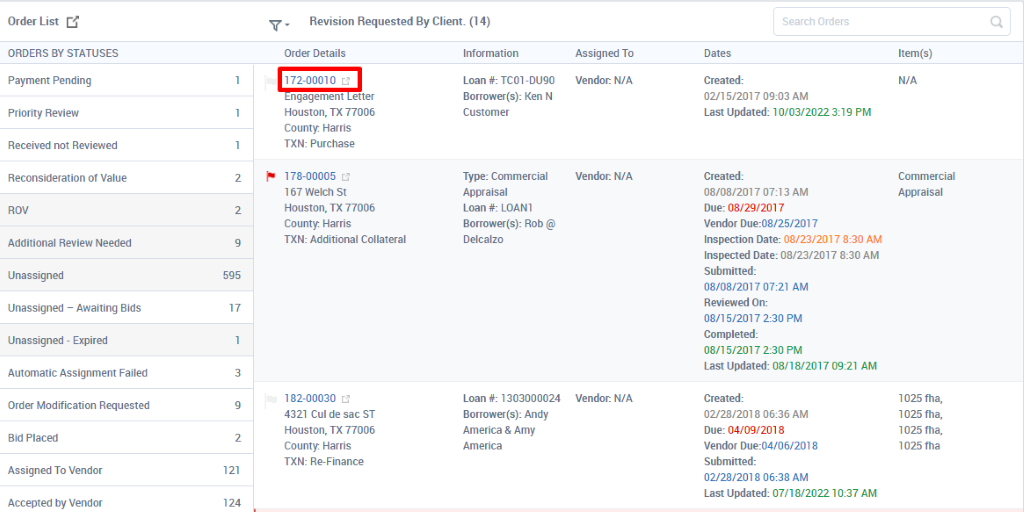Click due date 04/09/2018

pyautogui.click(x=754, y=430)
